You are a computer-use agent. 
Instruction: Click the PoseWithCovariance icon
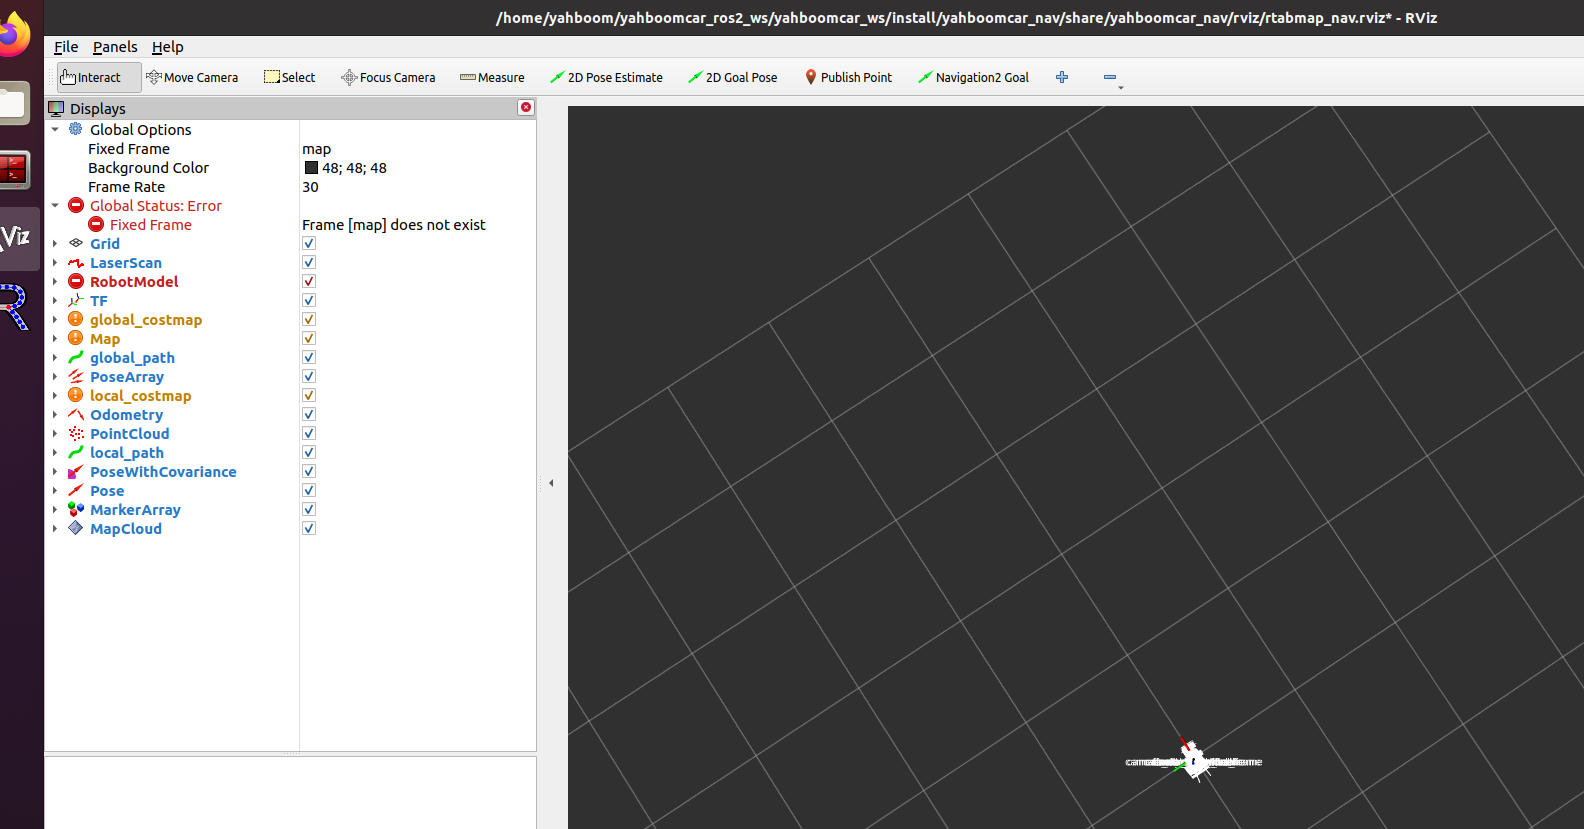pos(76,471)
